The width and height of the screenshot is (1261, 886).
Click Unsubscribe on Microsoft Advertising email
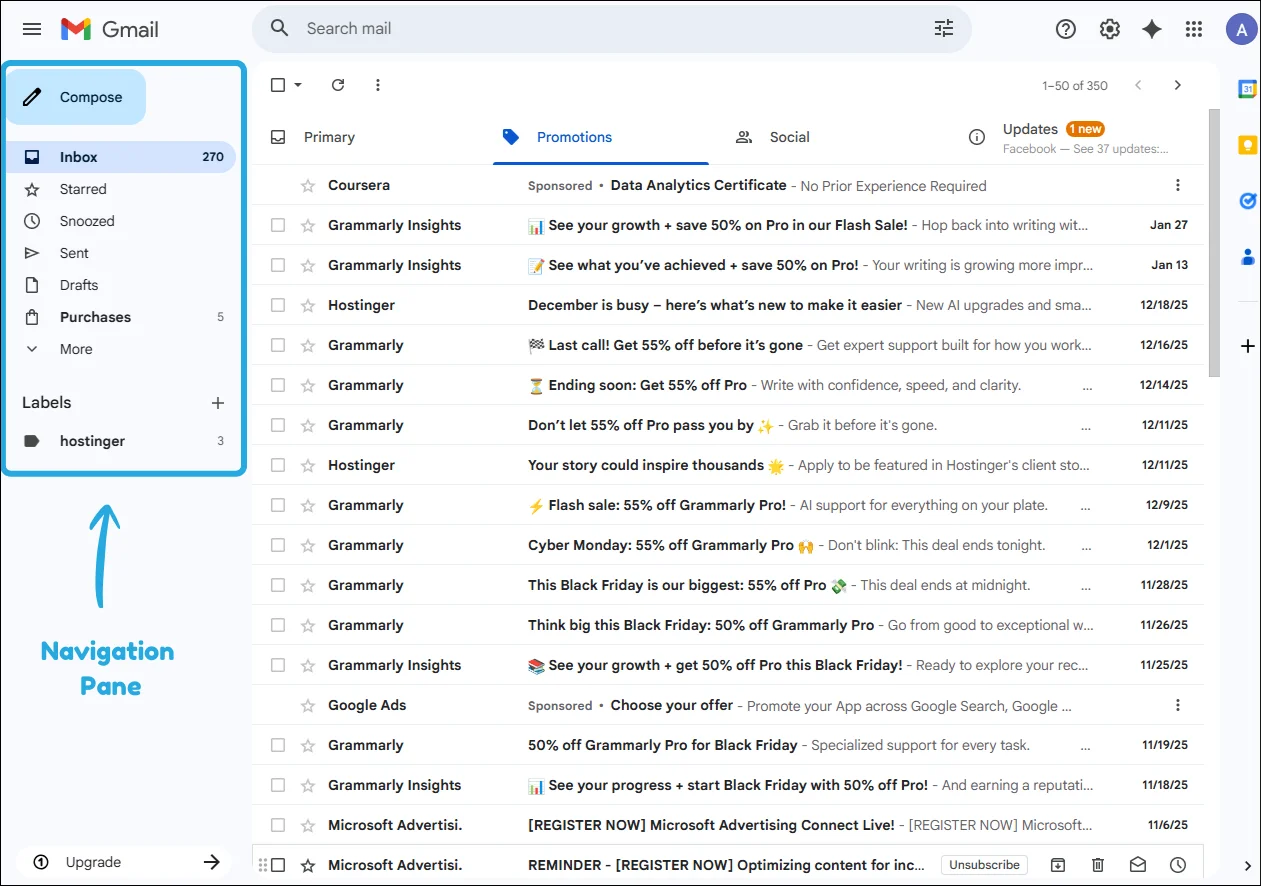coord(984,865)
